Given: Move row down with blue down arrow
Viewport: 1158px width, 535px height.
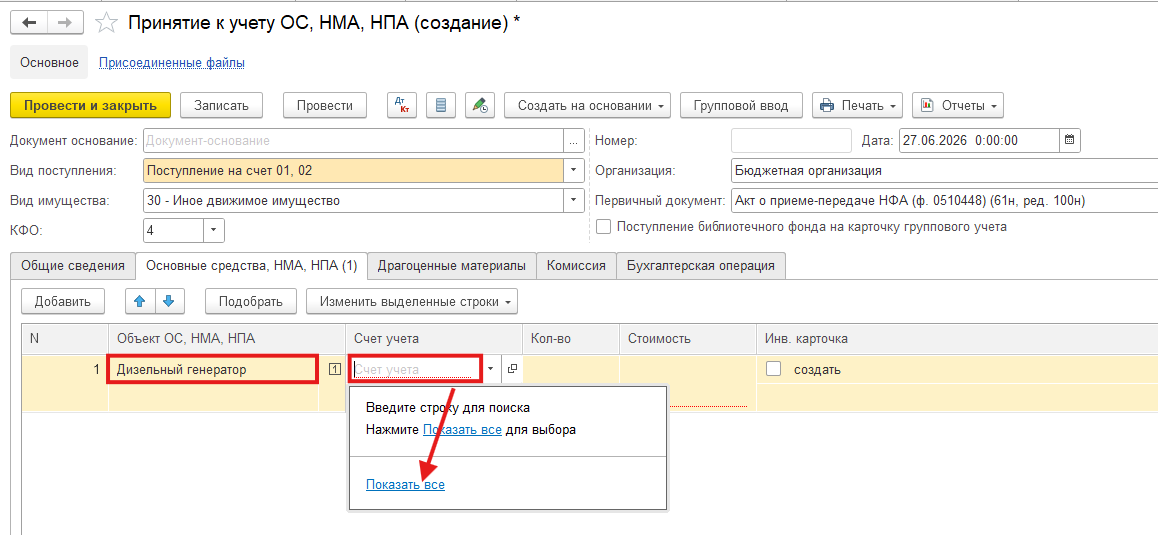Looking at the screenshot, I should [x=169, y=301].
